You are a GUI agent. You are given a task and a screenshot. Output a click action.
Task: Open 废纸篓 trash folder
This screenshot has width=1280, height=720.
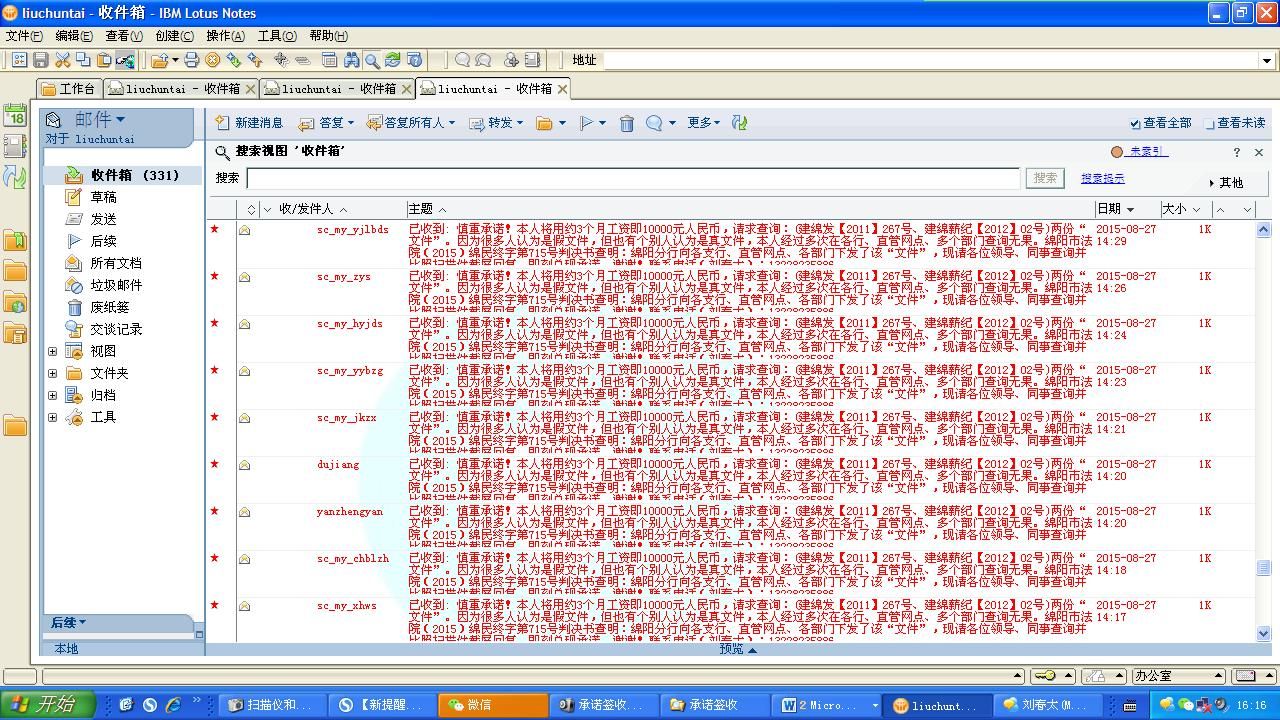(109, 307)
